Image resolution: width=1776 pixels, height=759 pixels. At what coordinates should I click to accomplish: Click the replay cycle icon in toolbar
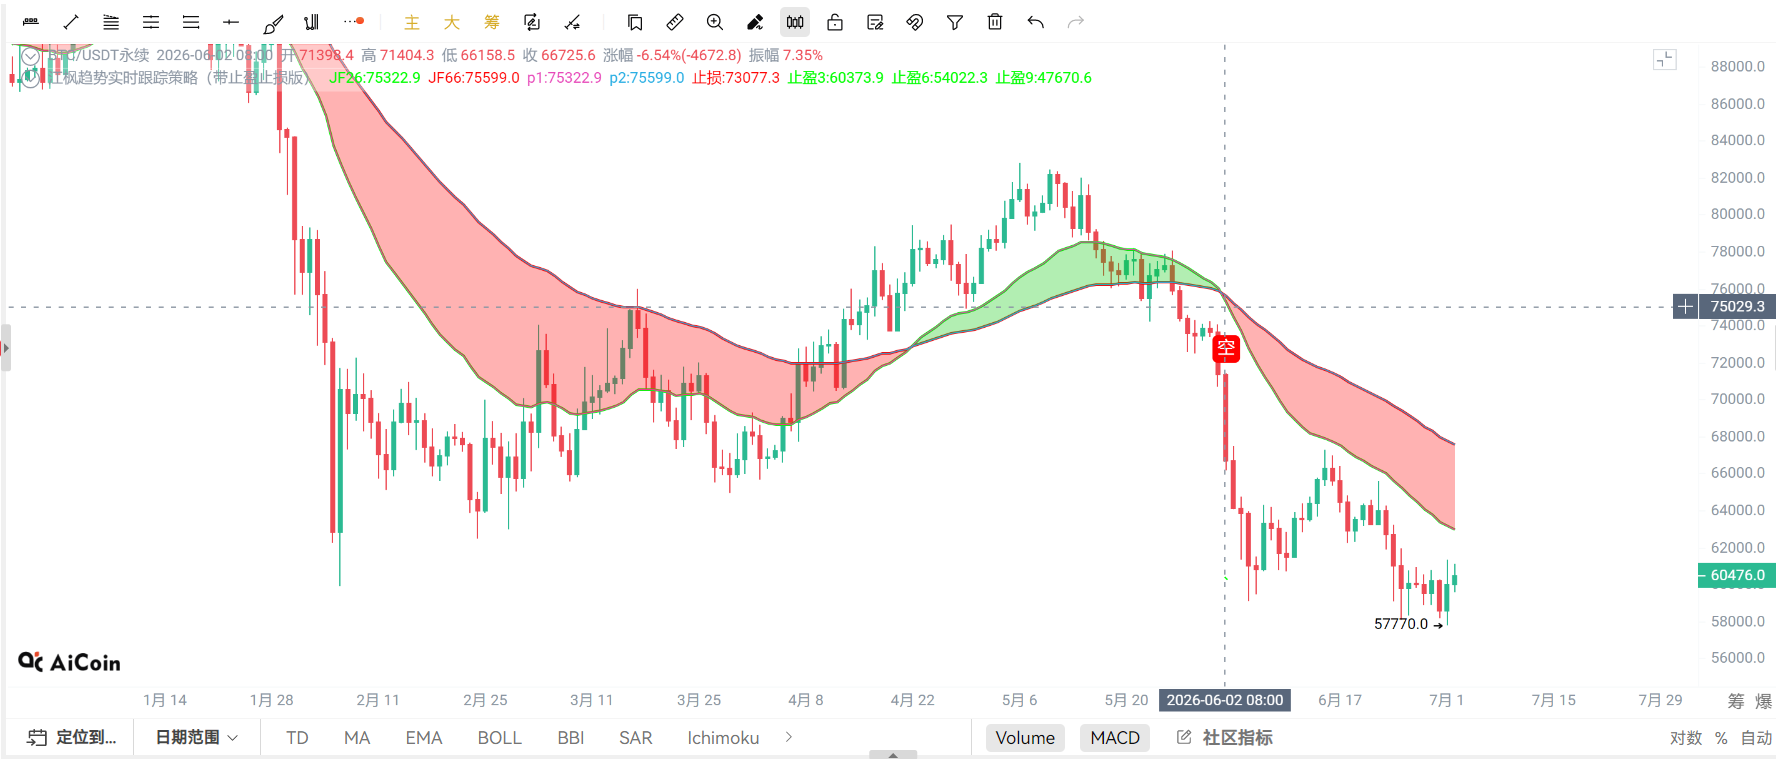tap(532, 22)
